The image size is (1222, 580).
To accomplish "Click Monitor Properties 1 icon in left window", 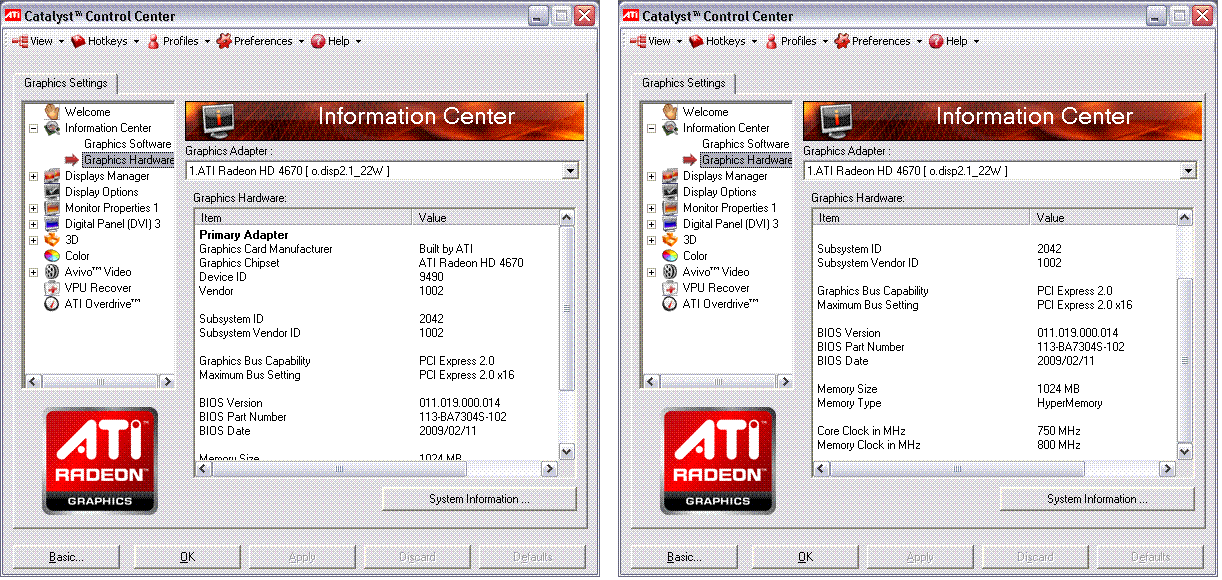I will [52, 208].
